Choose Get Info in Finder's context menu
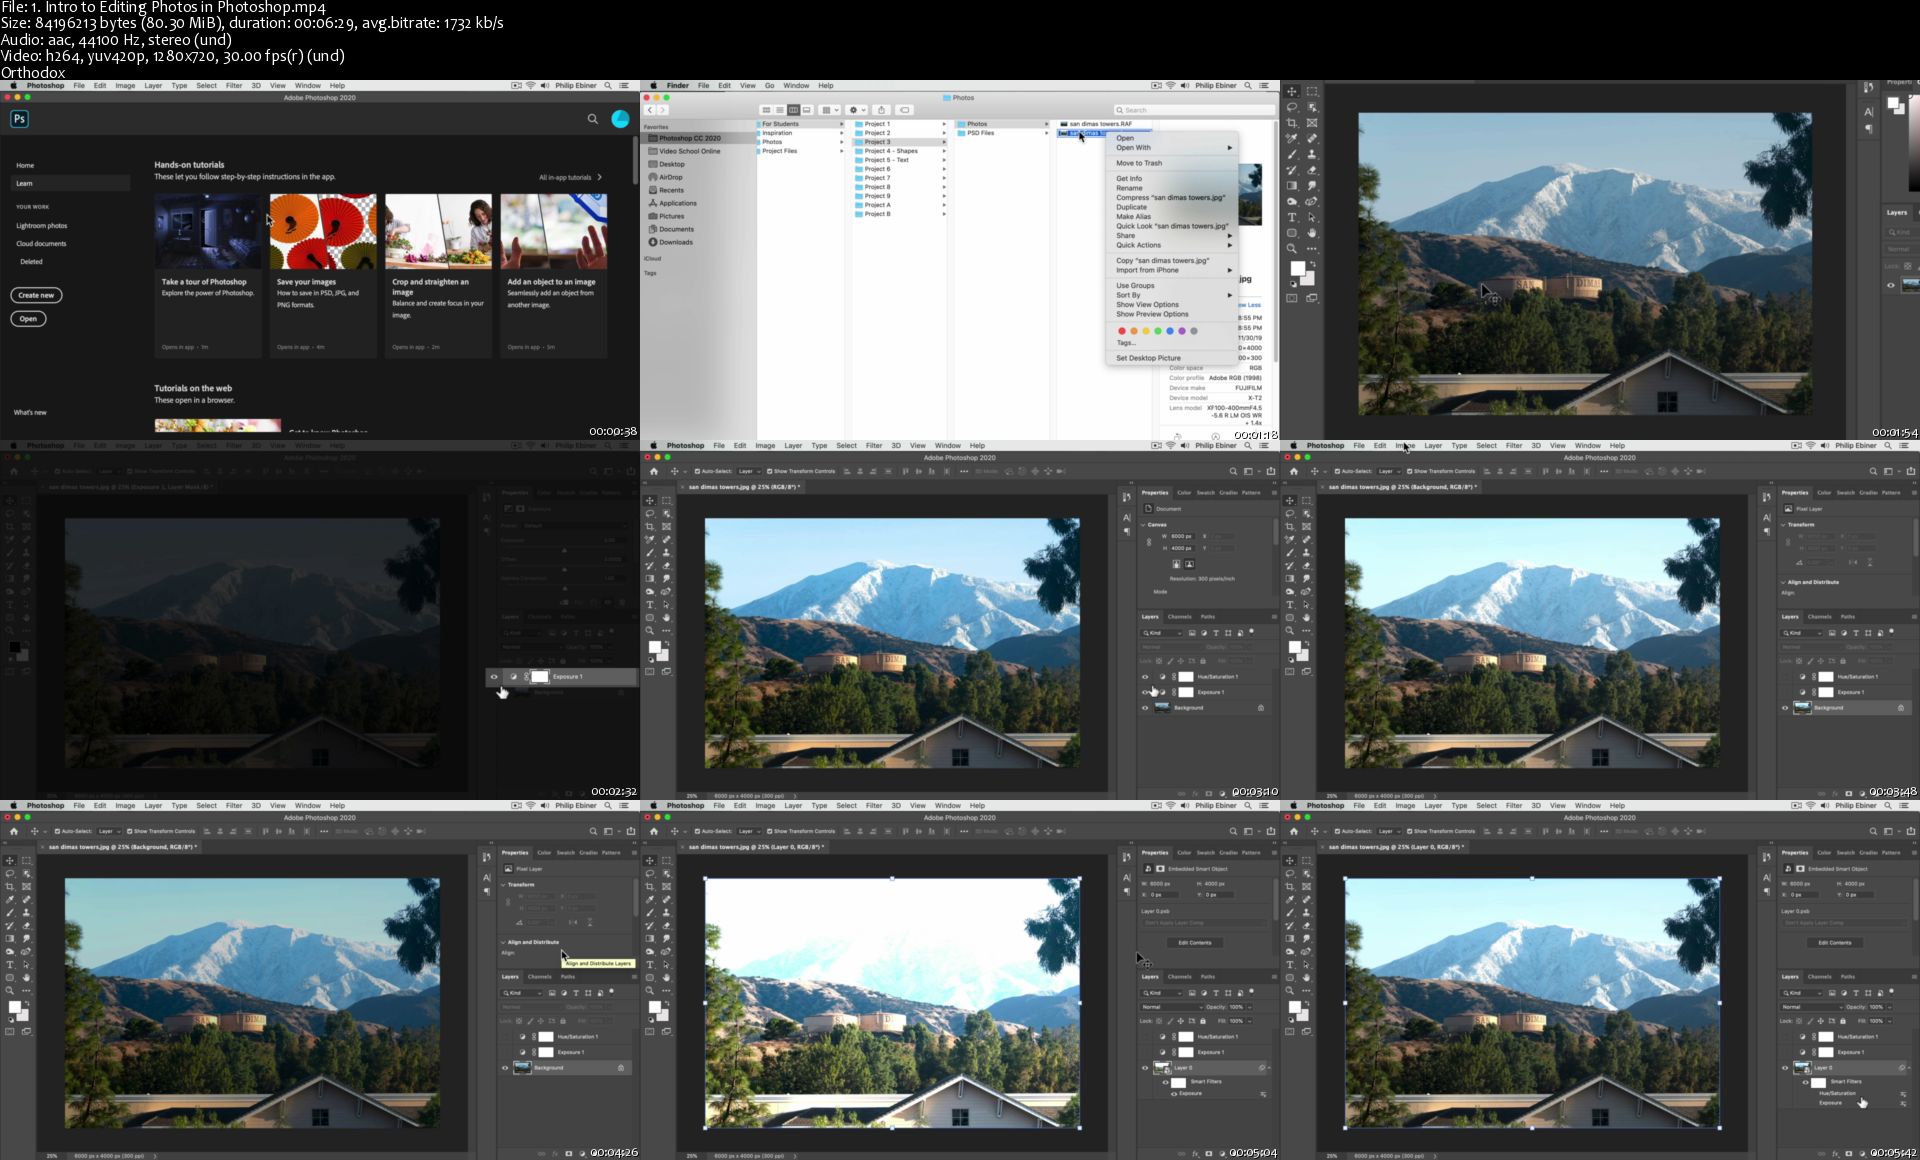The height and width of the screenshot is (1160, 1920). click(x=1129, y=179)
